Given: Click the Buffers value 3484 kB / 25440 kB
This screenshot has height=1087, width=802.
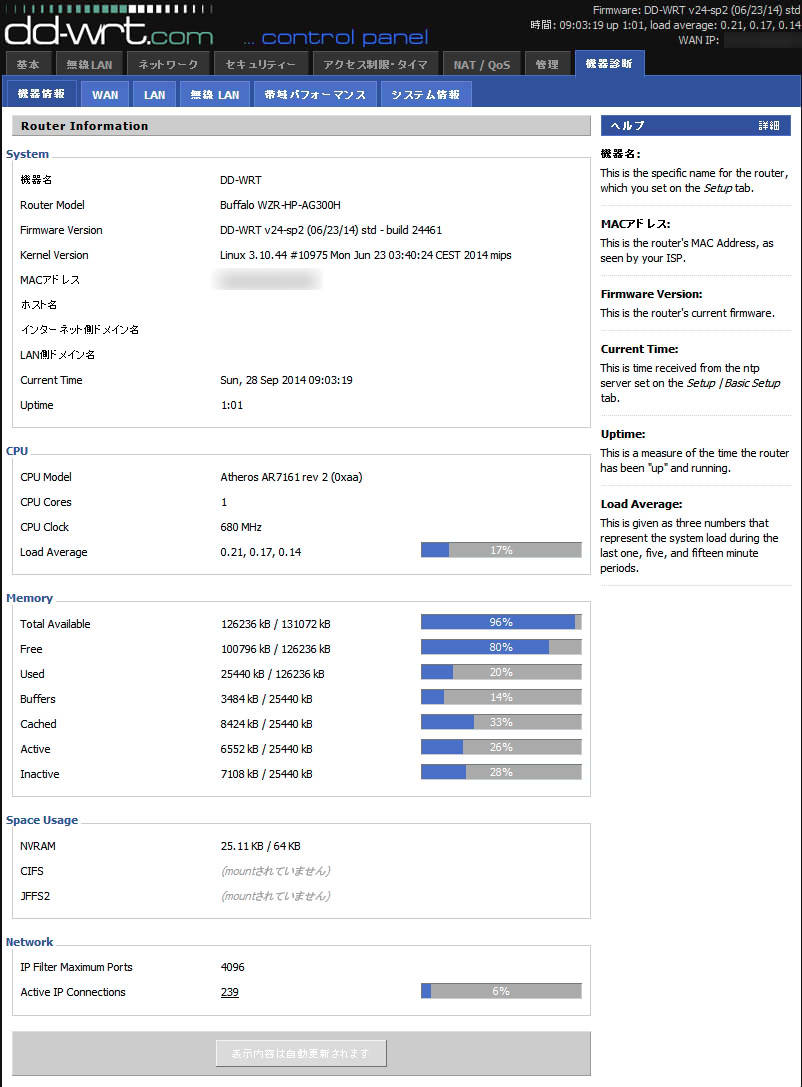Looking at the screenshot, I should (x=266, y=699).
